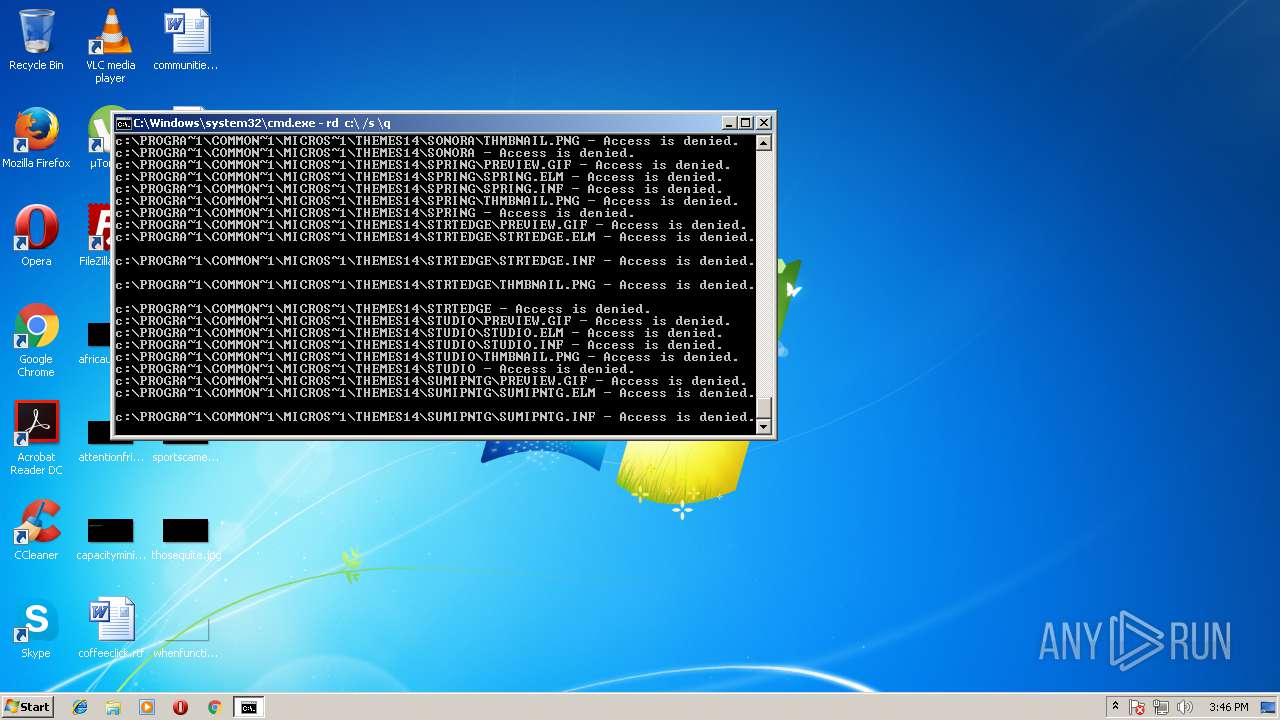This screenshot has height=720, width=1280.
Task: Launch CCleaner from the desktop
Action: [36, 531]
